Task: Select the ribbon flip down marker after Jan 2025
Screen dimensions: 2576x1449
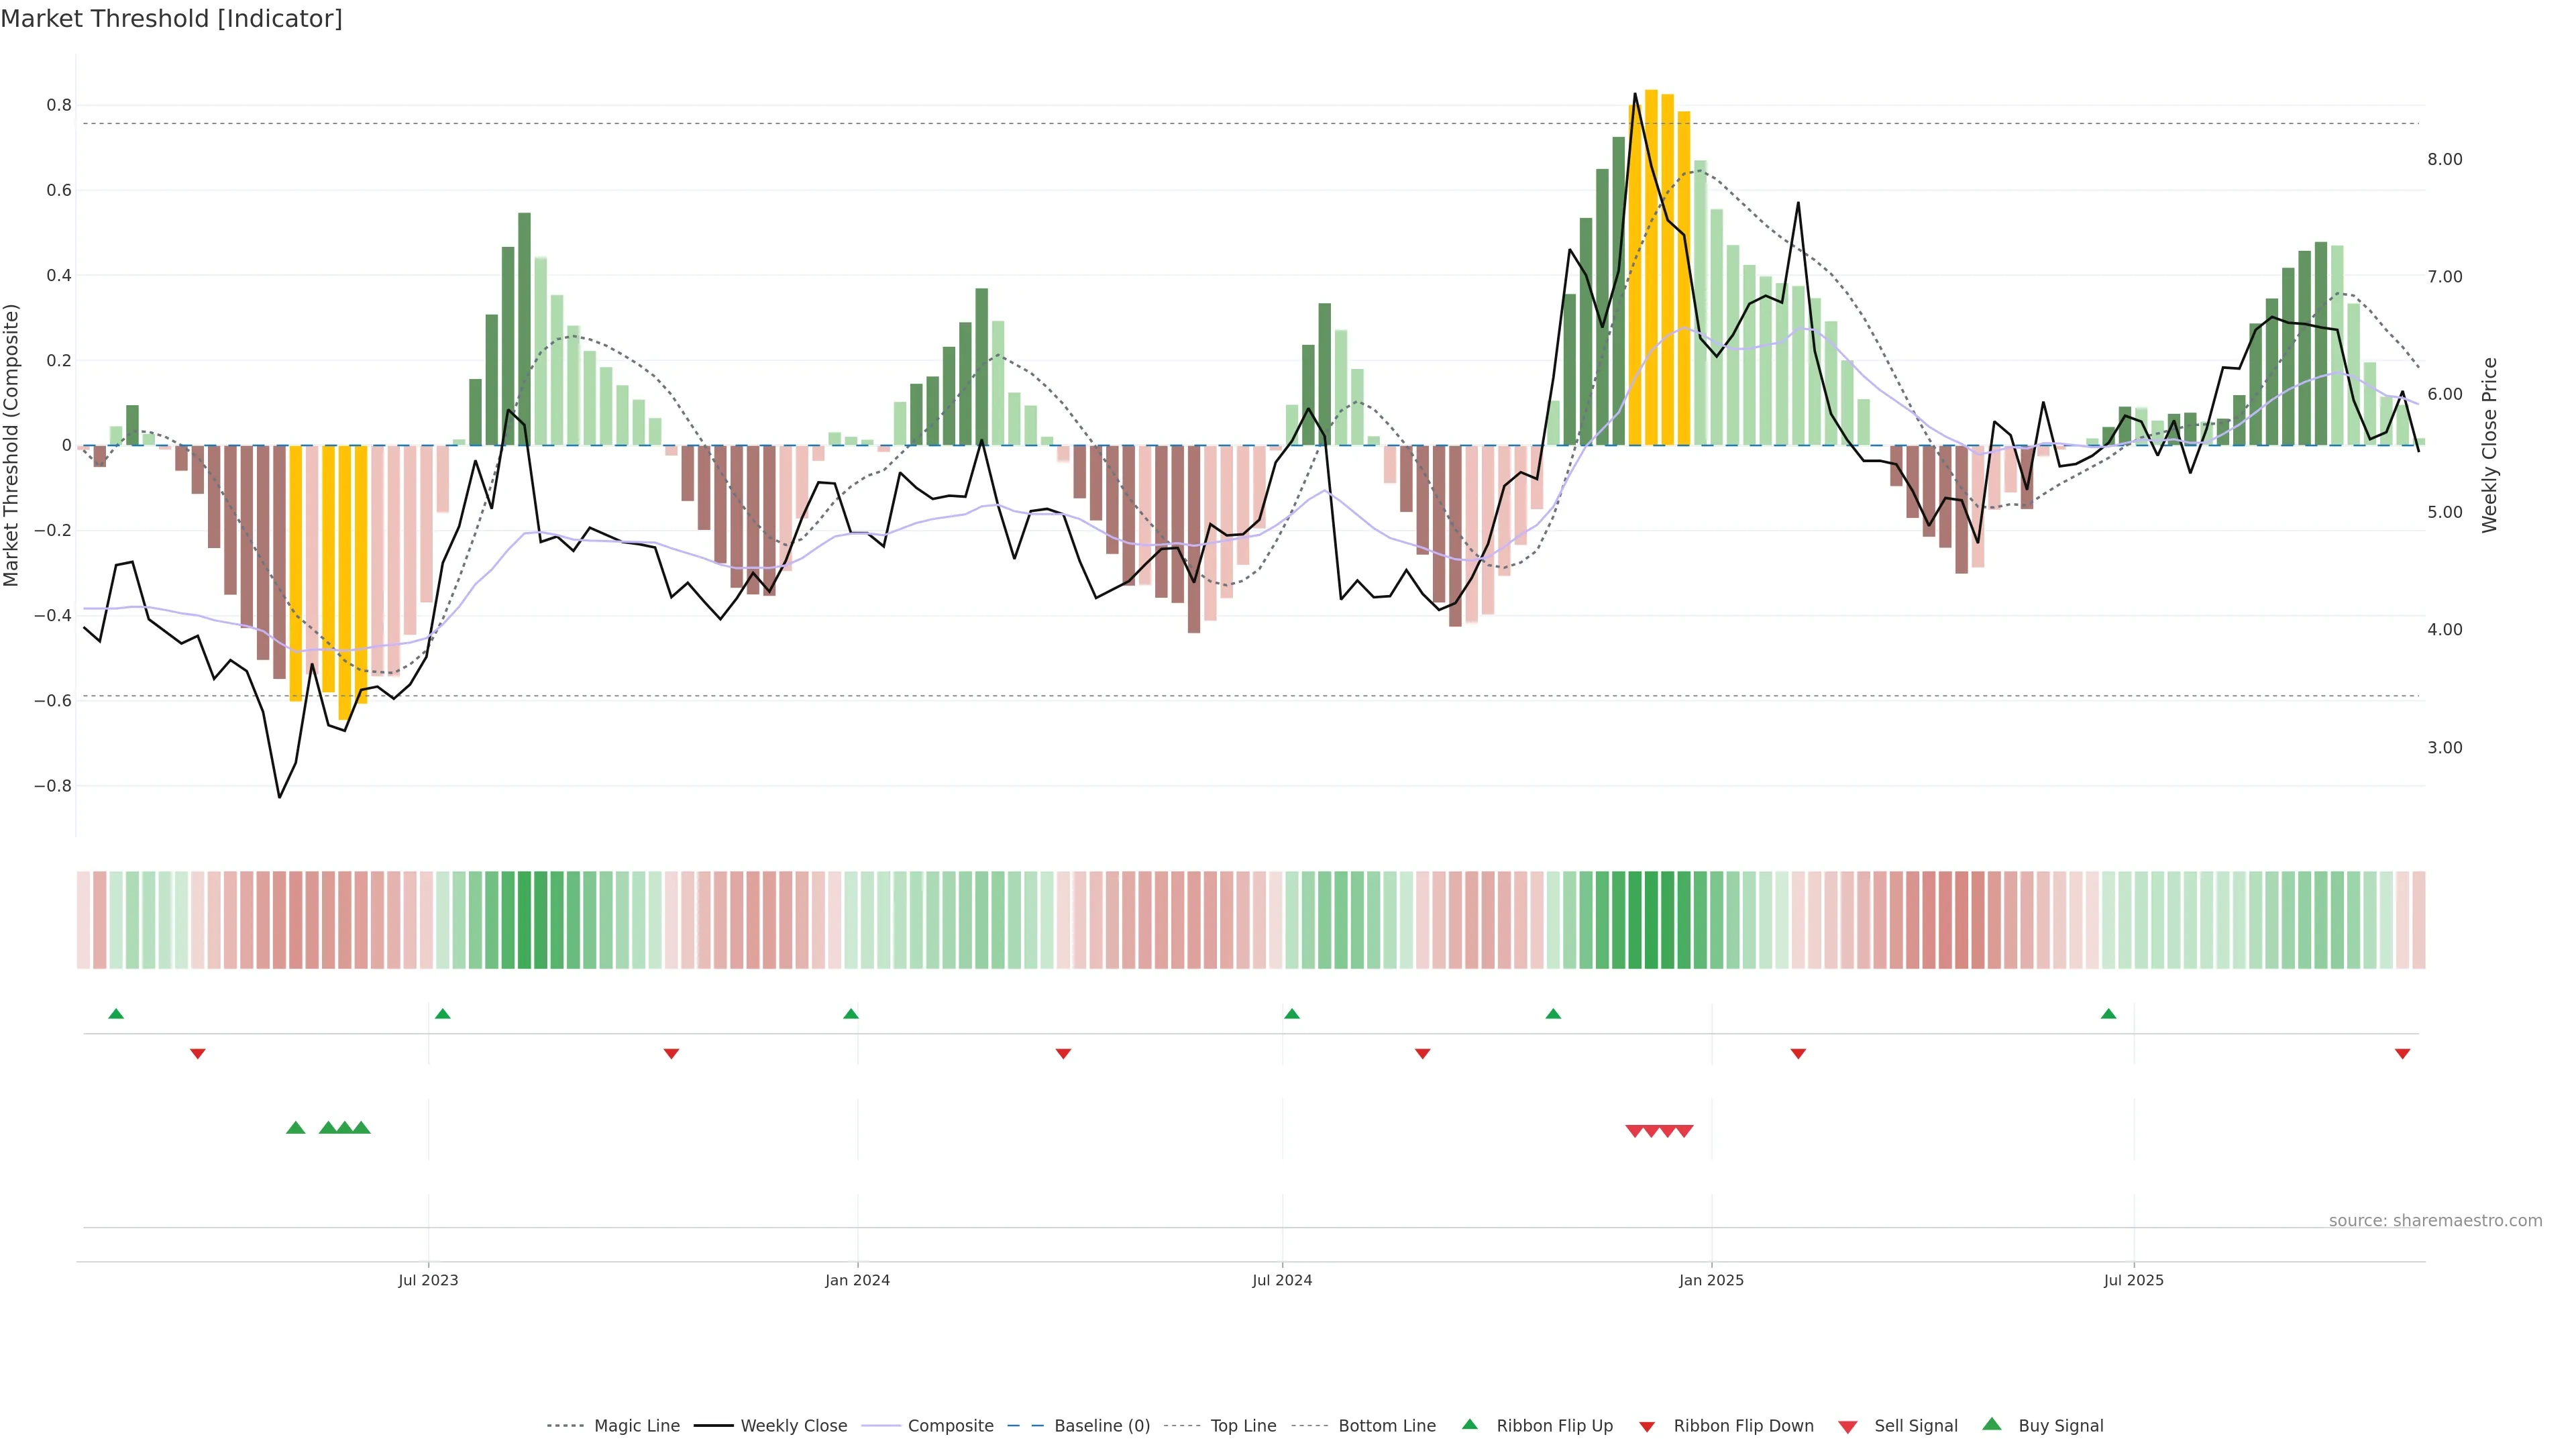Action: pos(1798,1054)
